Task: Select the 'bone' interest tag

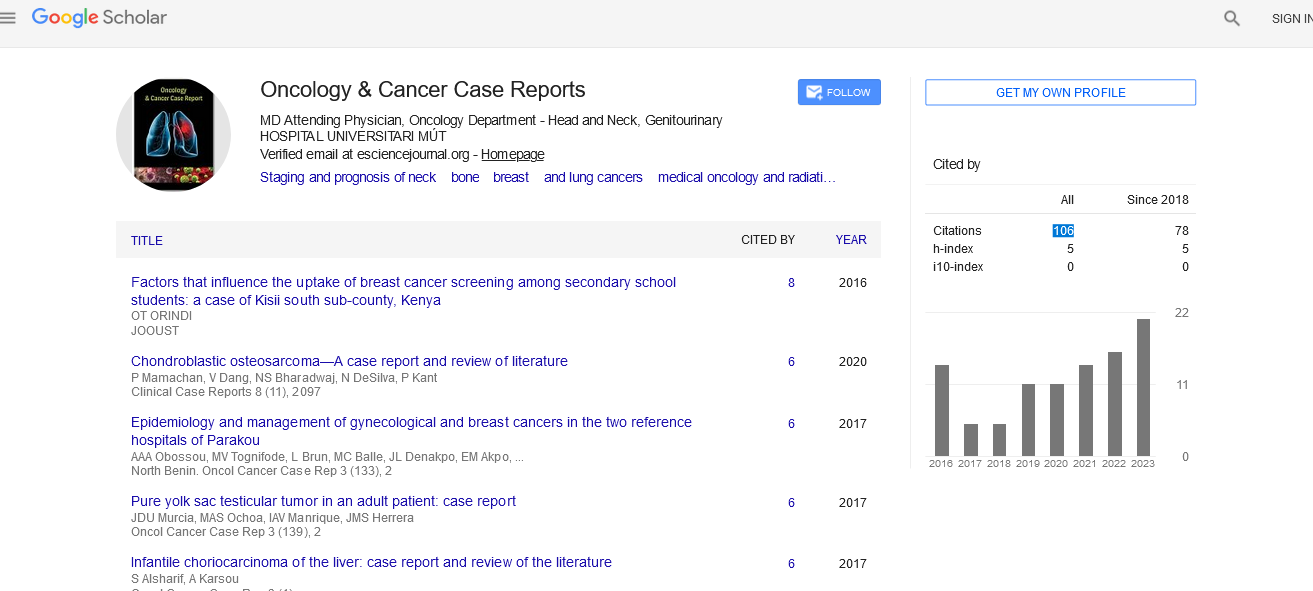Action: tap(465, 177)
